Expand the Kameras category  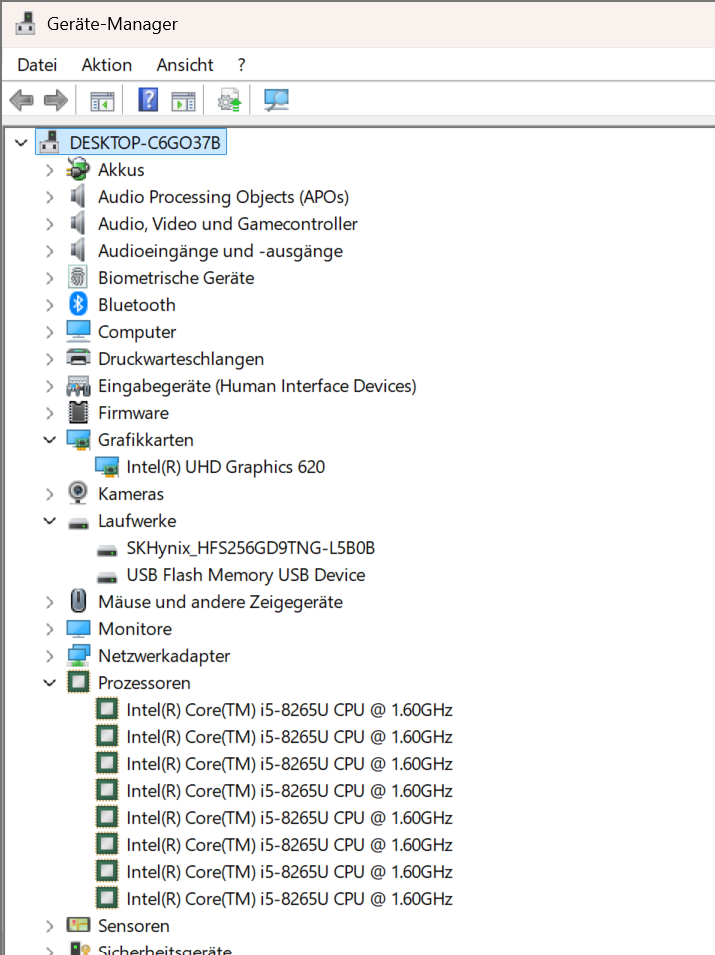(50, 494)
